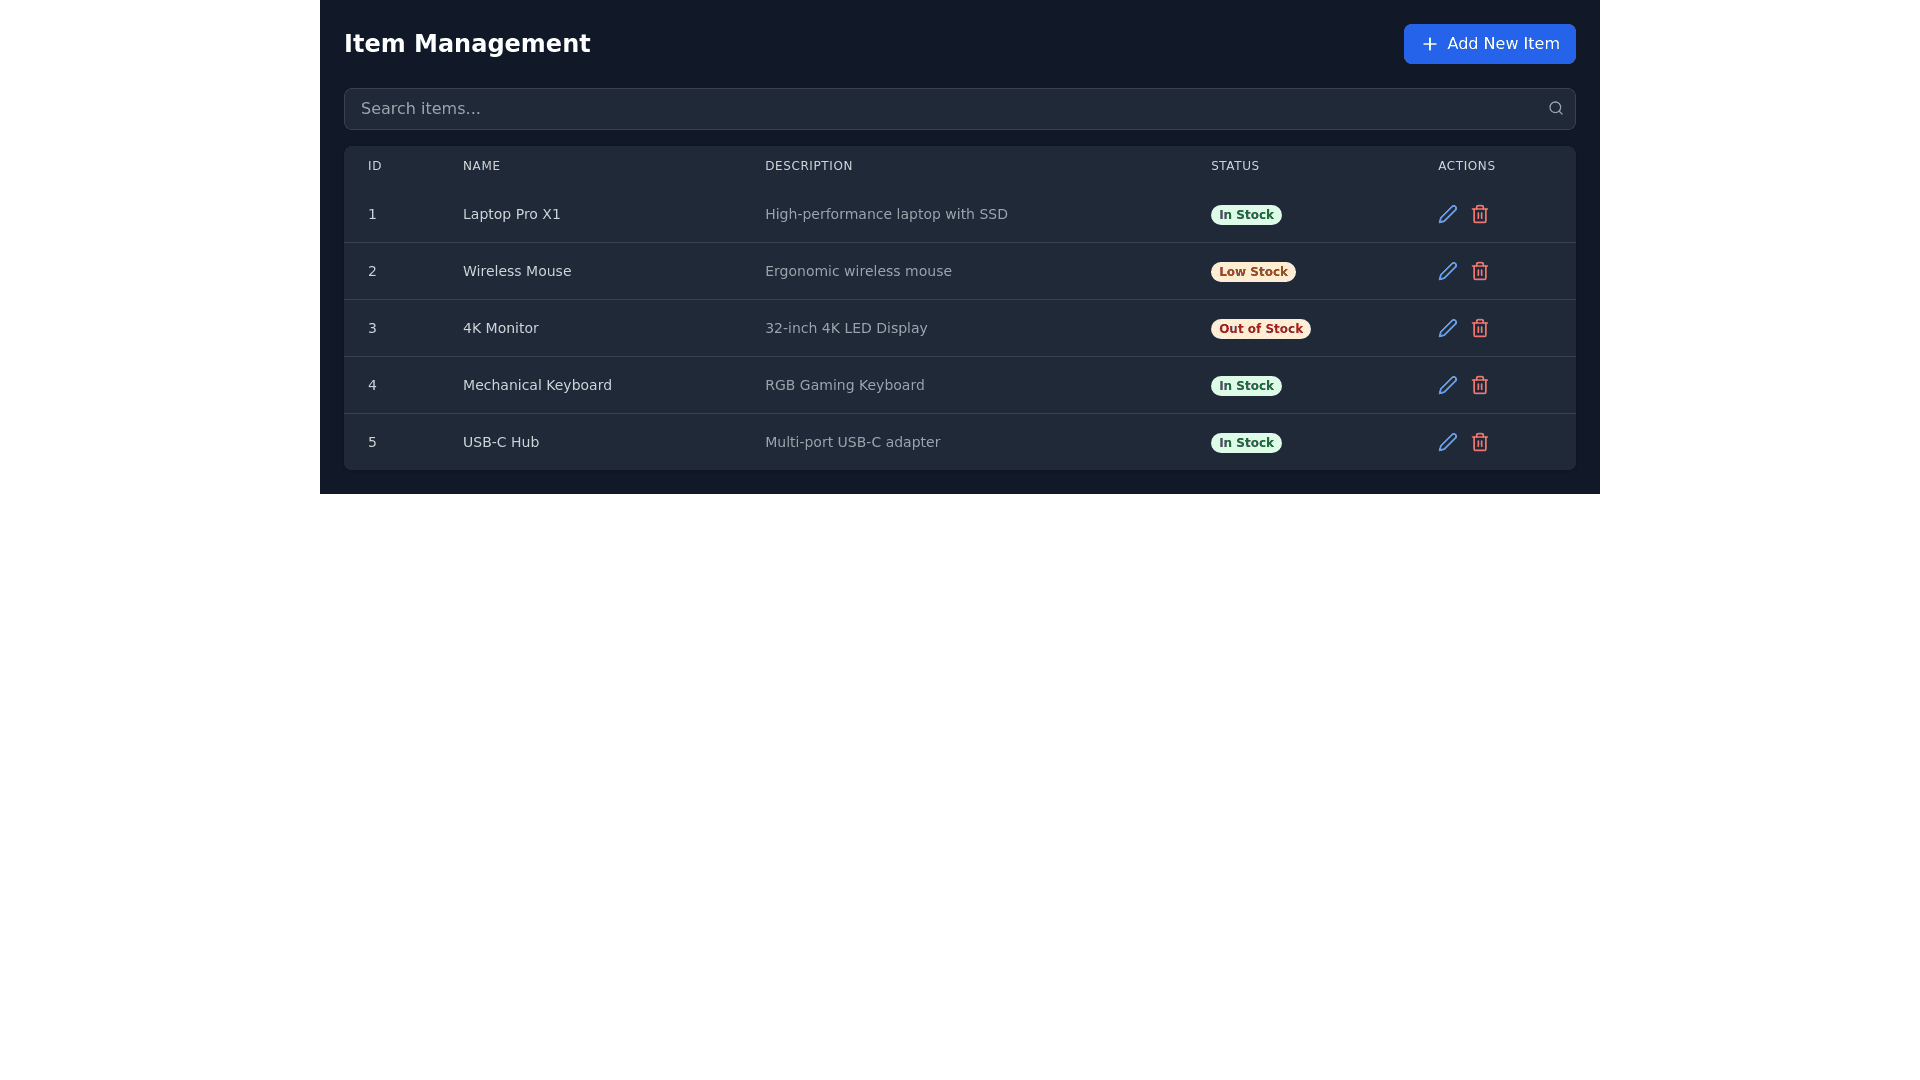The width and height of the screenshot is (1920, 1080).
Task: Click the Low Stock status badge
Action: 1252,272
